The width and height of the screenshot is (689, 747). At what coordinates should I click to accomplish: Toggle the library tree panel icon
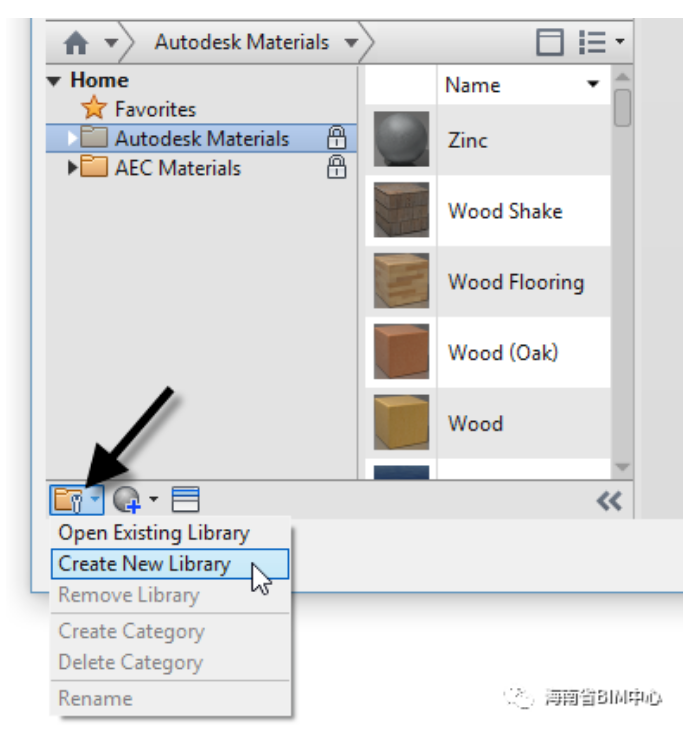click(x=550, y=42)
